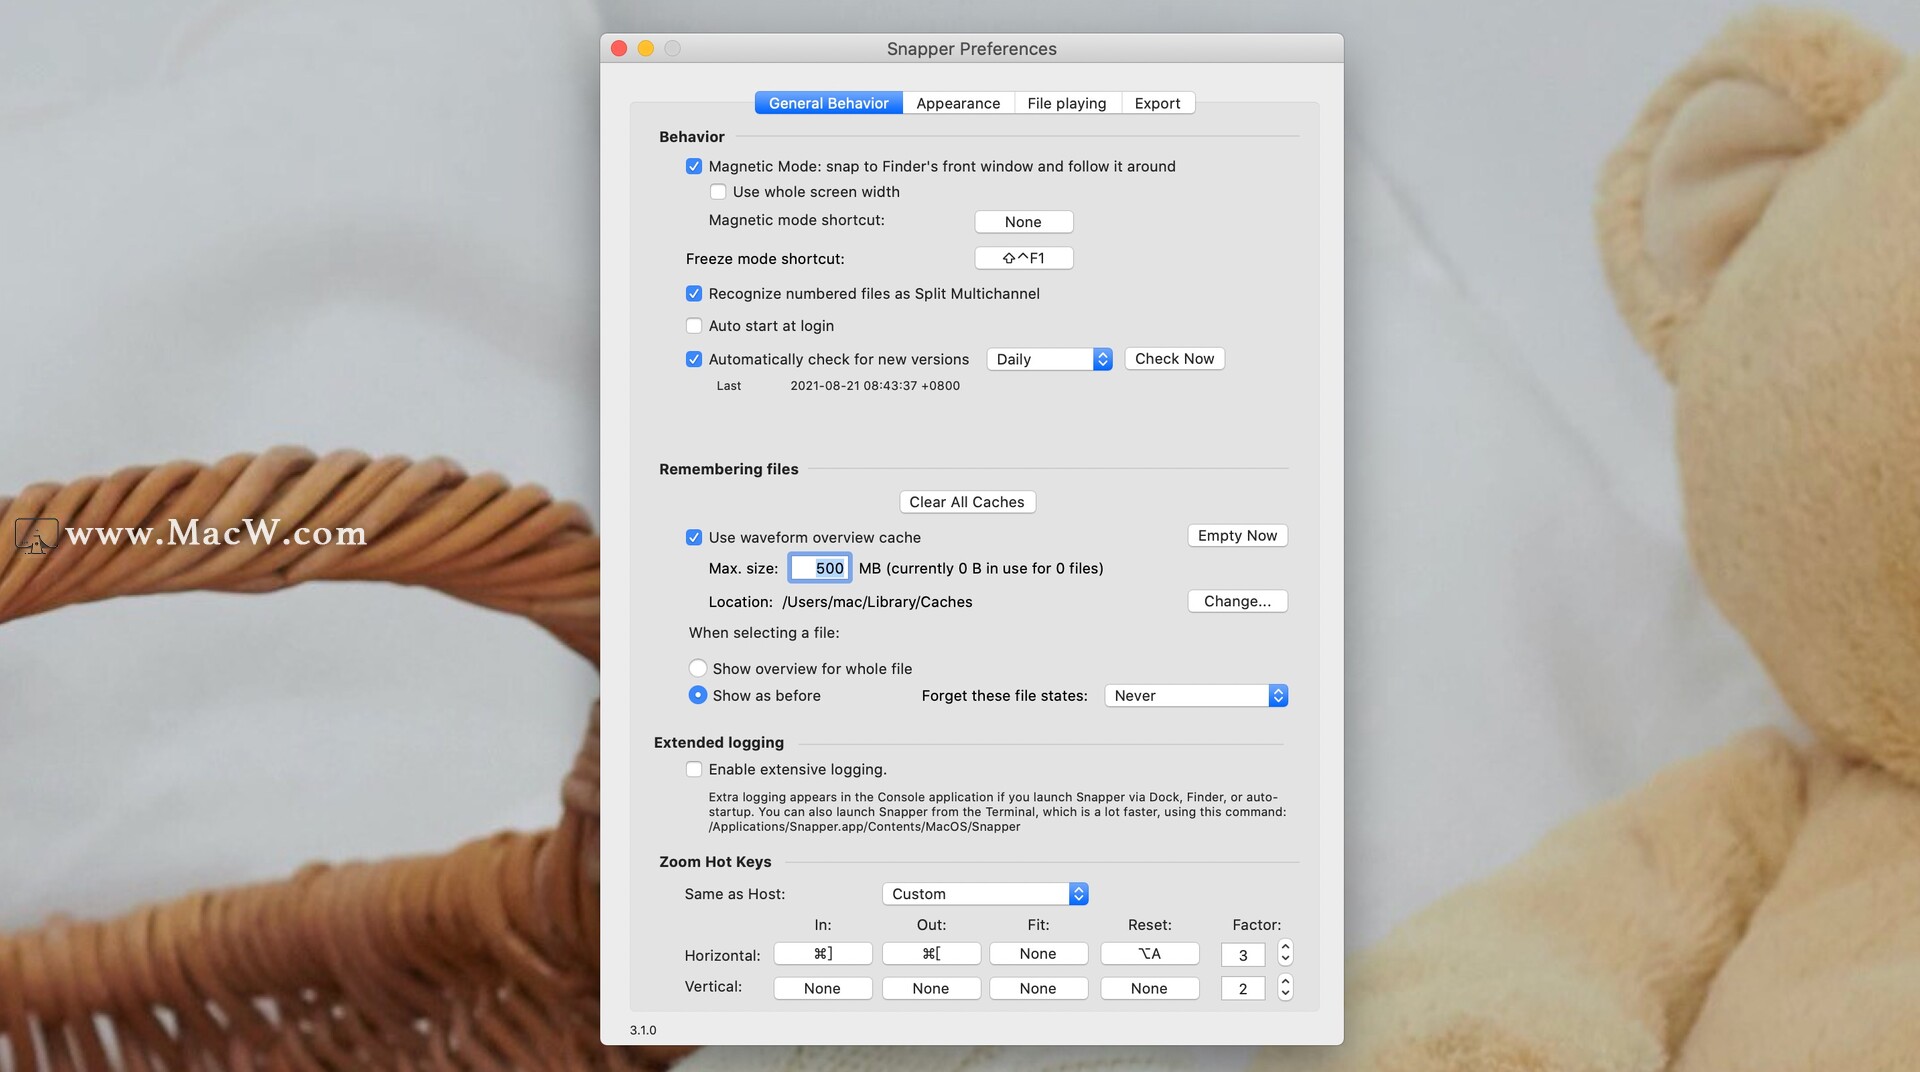Minimize the Snapper Preferences window
This screenshot has height=1072, width=1920.
pos(646,48)
